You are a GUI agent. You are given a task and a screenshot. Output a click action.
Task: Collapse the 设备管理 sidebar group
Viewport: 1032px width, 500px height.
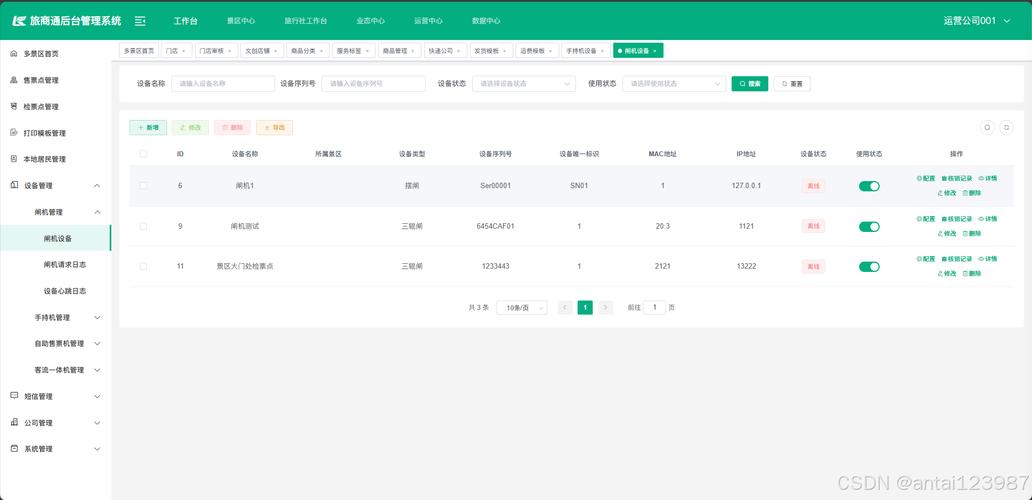pyautogui.click(x=97, y=186)
